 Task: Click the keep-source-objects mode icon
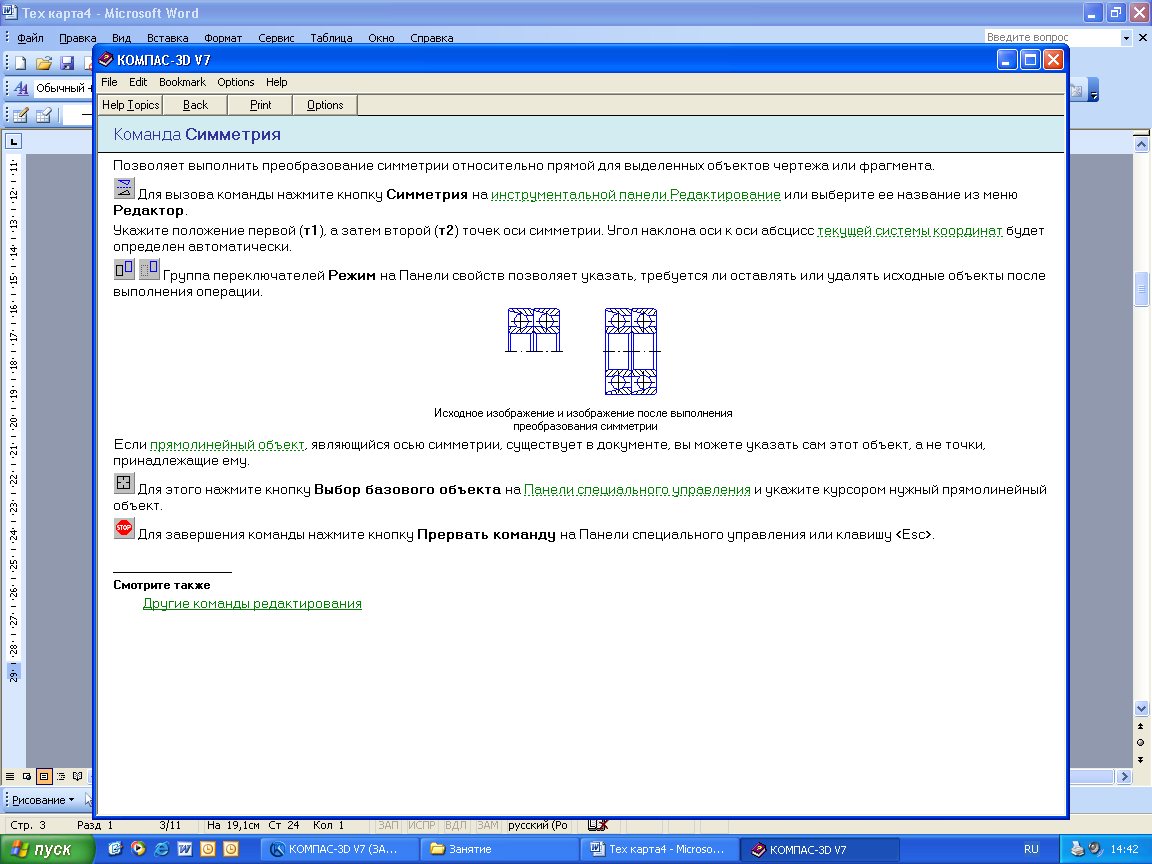click(x=124, y=270)
